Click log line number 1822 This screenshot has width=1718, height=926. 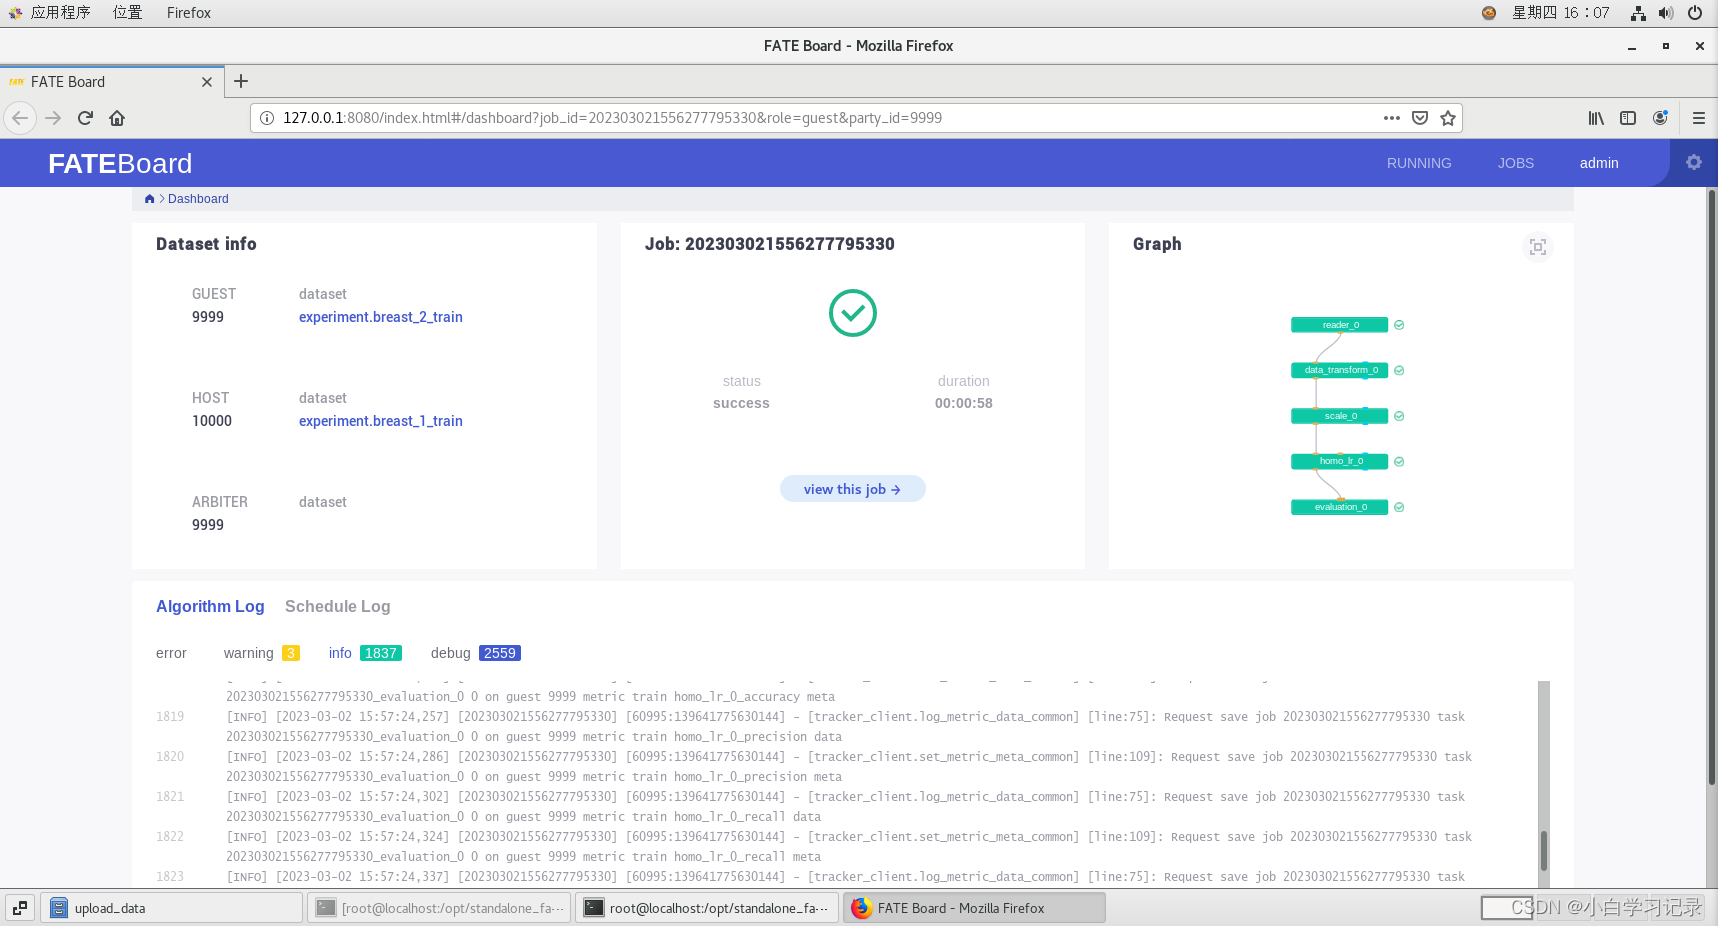tap(170, 837)
